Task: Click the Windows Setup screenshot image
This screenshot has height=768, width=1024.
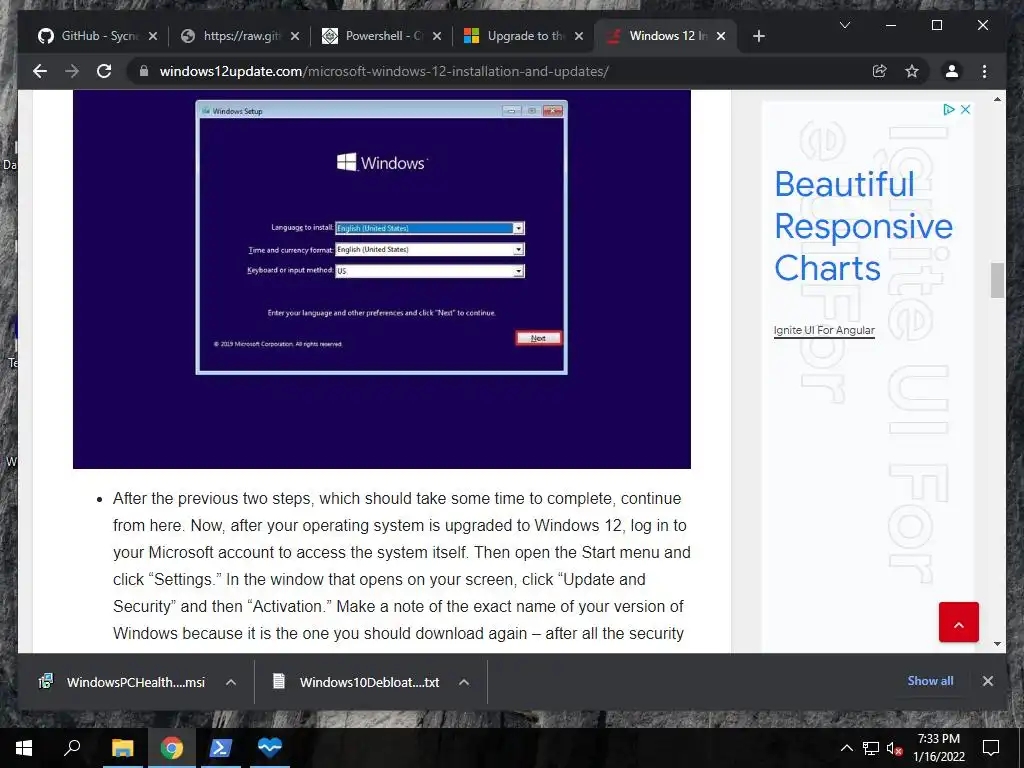Action: coord(381,279)
